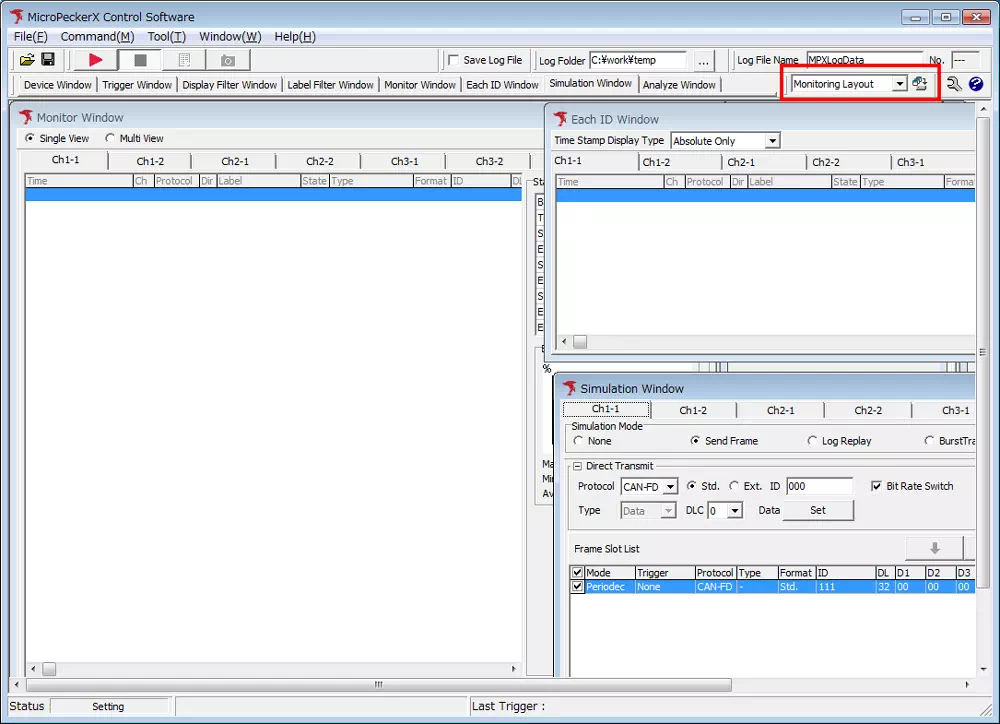Collapse the Direct Transmit section
The height and width of the screenshot is (724, 1000).
click(577, 466)
